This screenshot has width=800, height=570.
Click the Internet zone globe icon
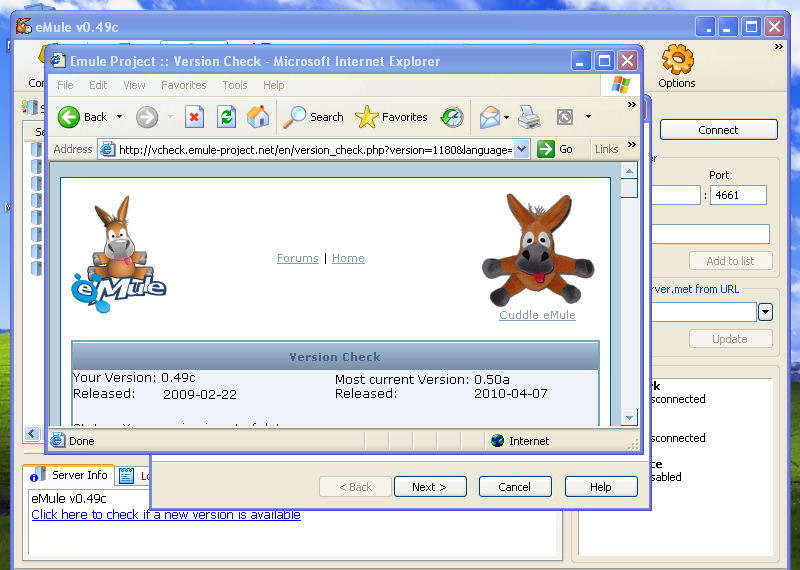[x=497, y=440]
